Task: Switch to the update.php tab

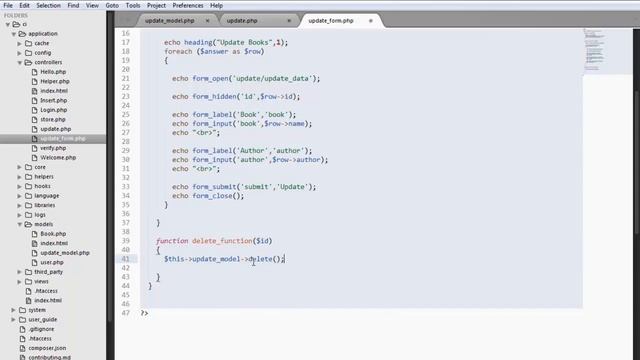Action: point(242,20)
